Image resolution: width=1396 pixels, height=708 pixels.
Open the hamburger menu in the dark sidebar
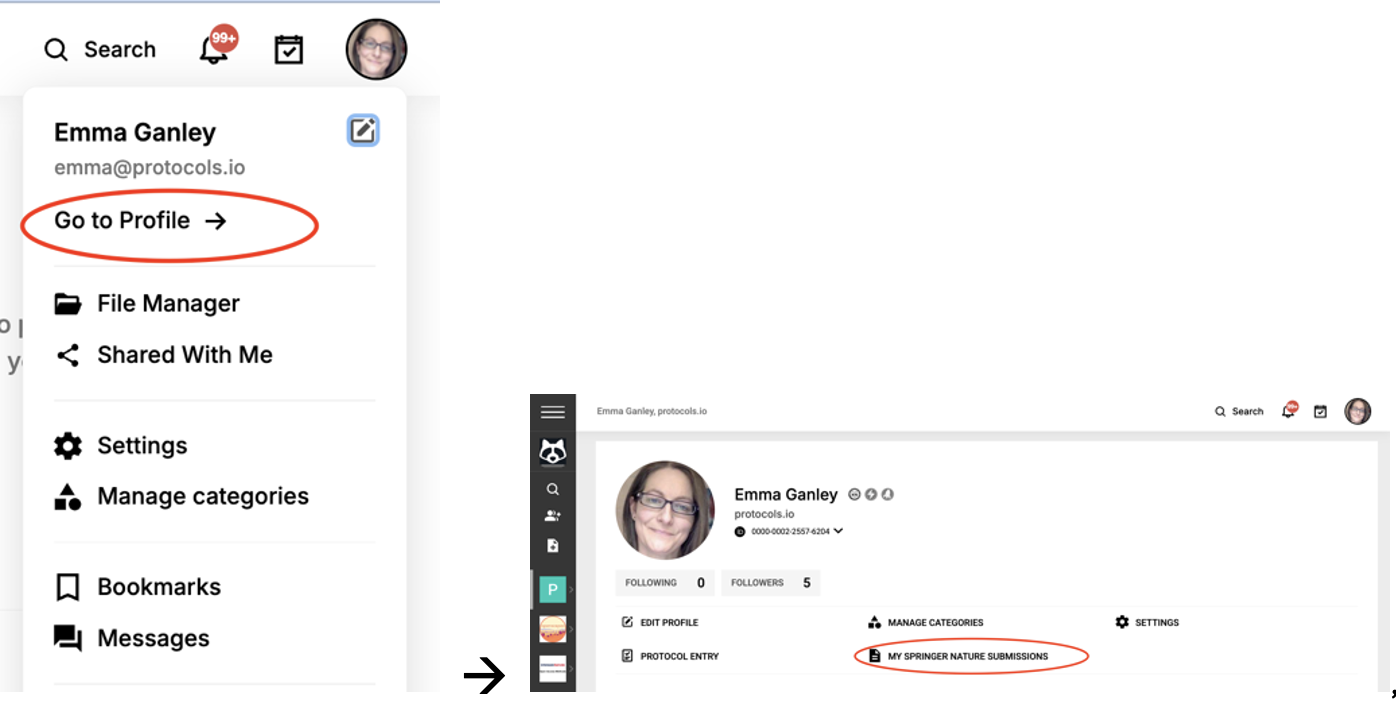[x=552, y=412]
